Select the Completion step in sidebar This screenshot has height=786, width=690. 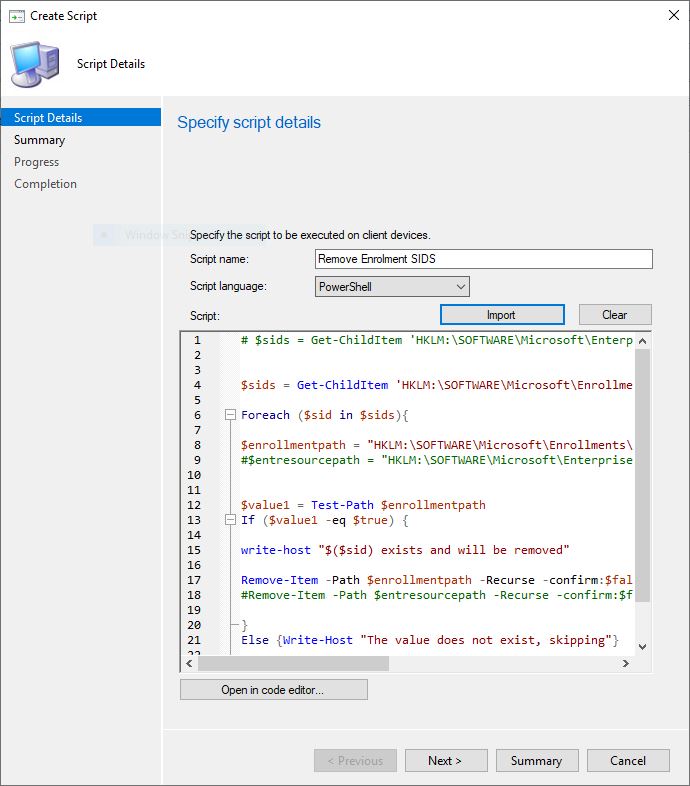[x=45, y=184]
